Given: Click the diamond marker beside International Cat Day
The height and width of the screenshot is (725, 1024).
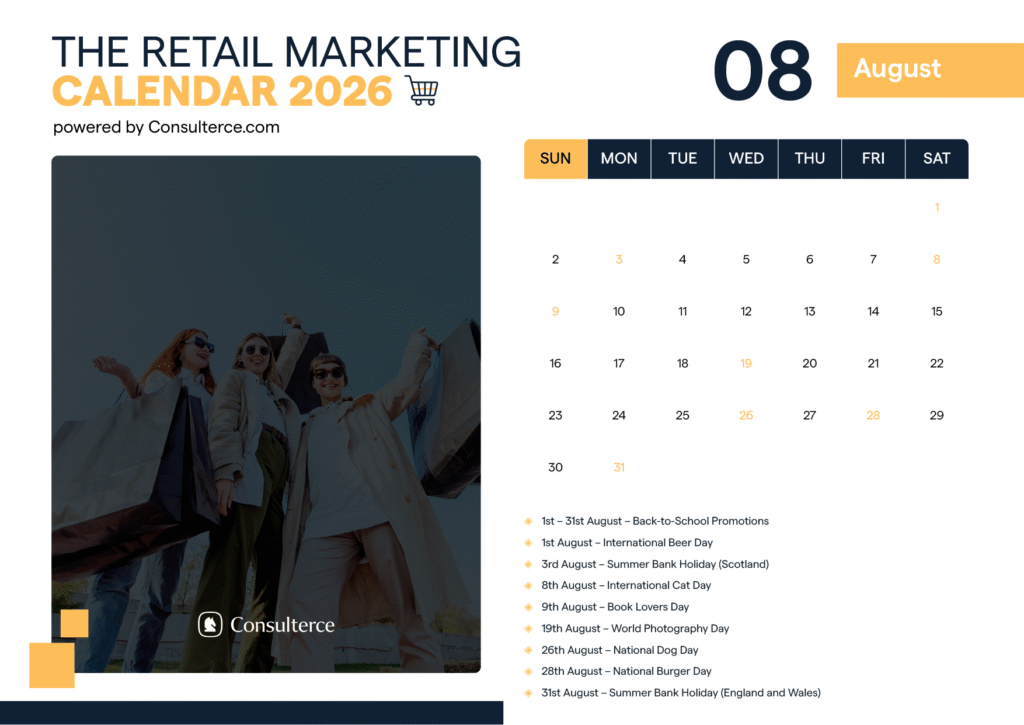Looking at the screenshot, I should pyautogui.click(x=527, y=585).
